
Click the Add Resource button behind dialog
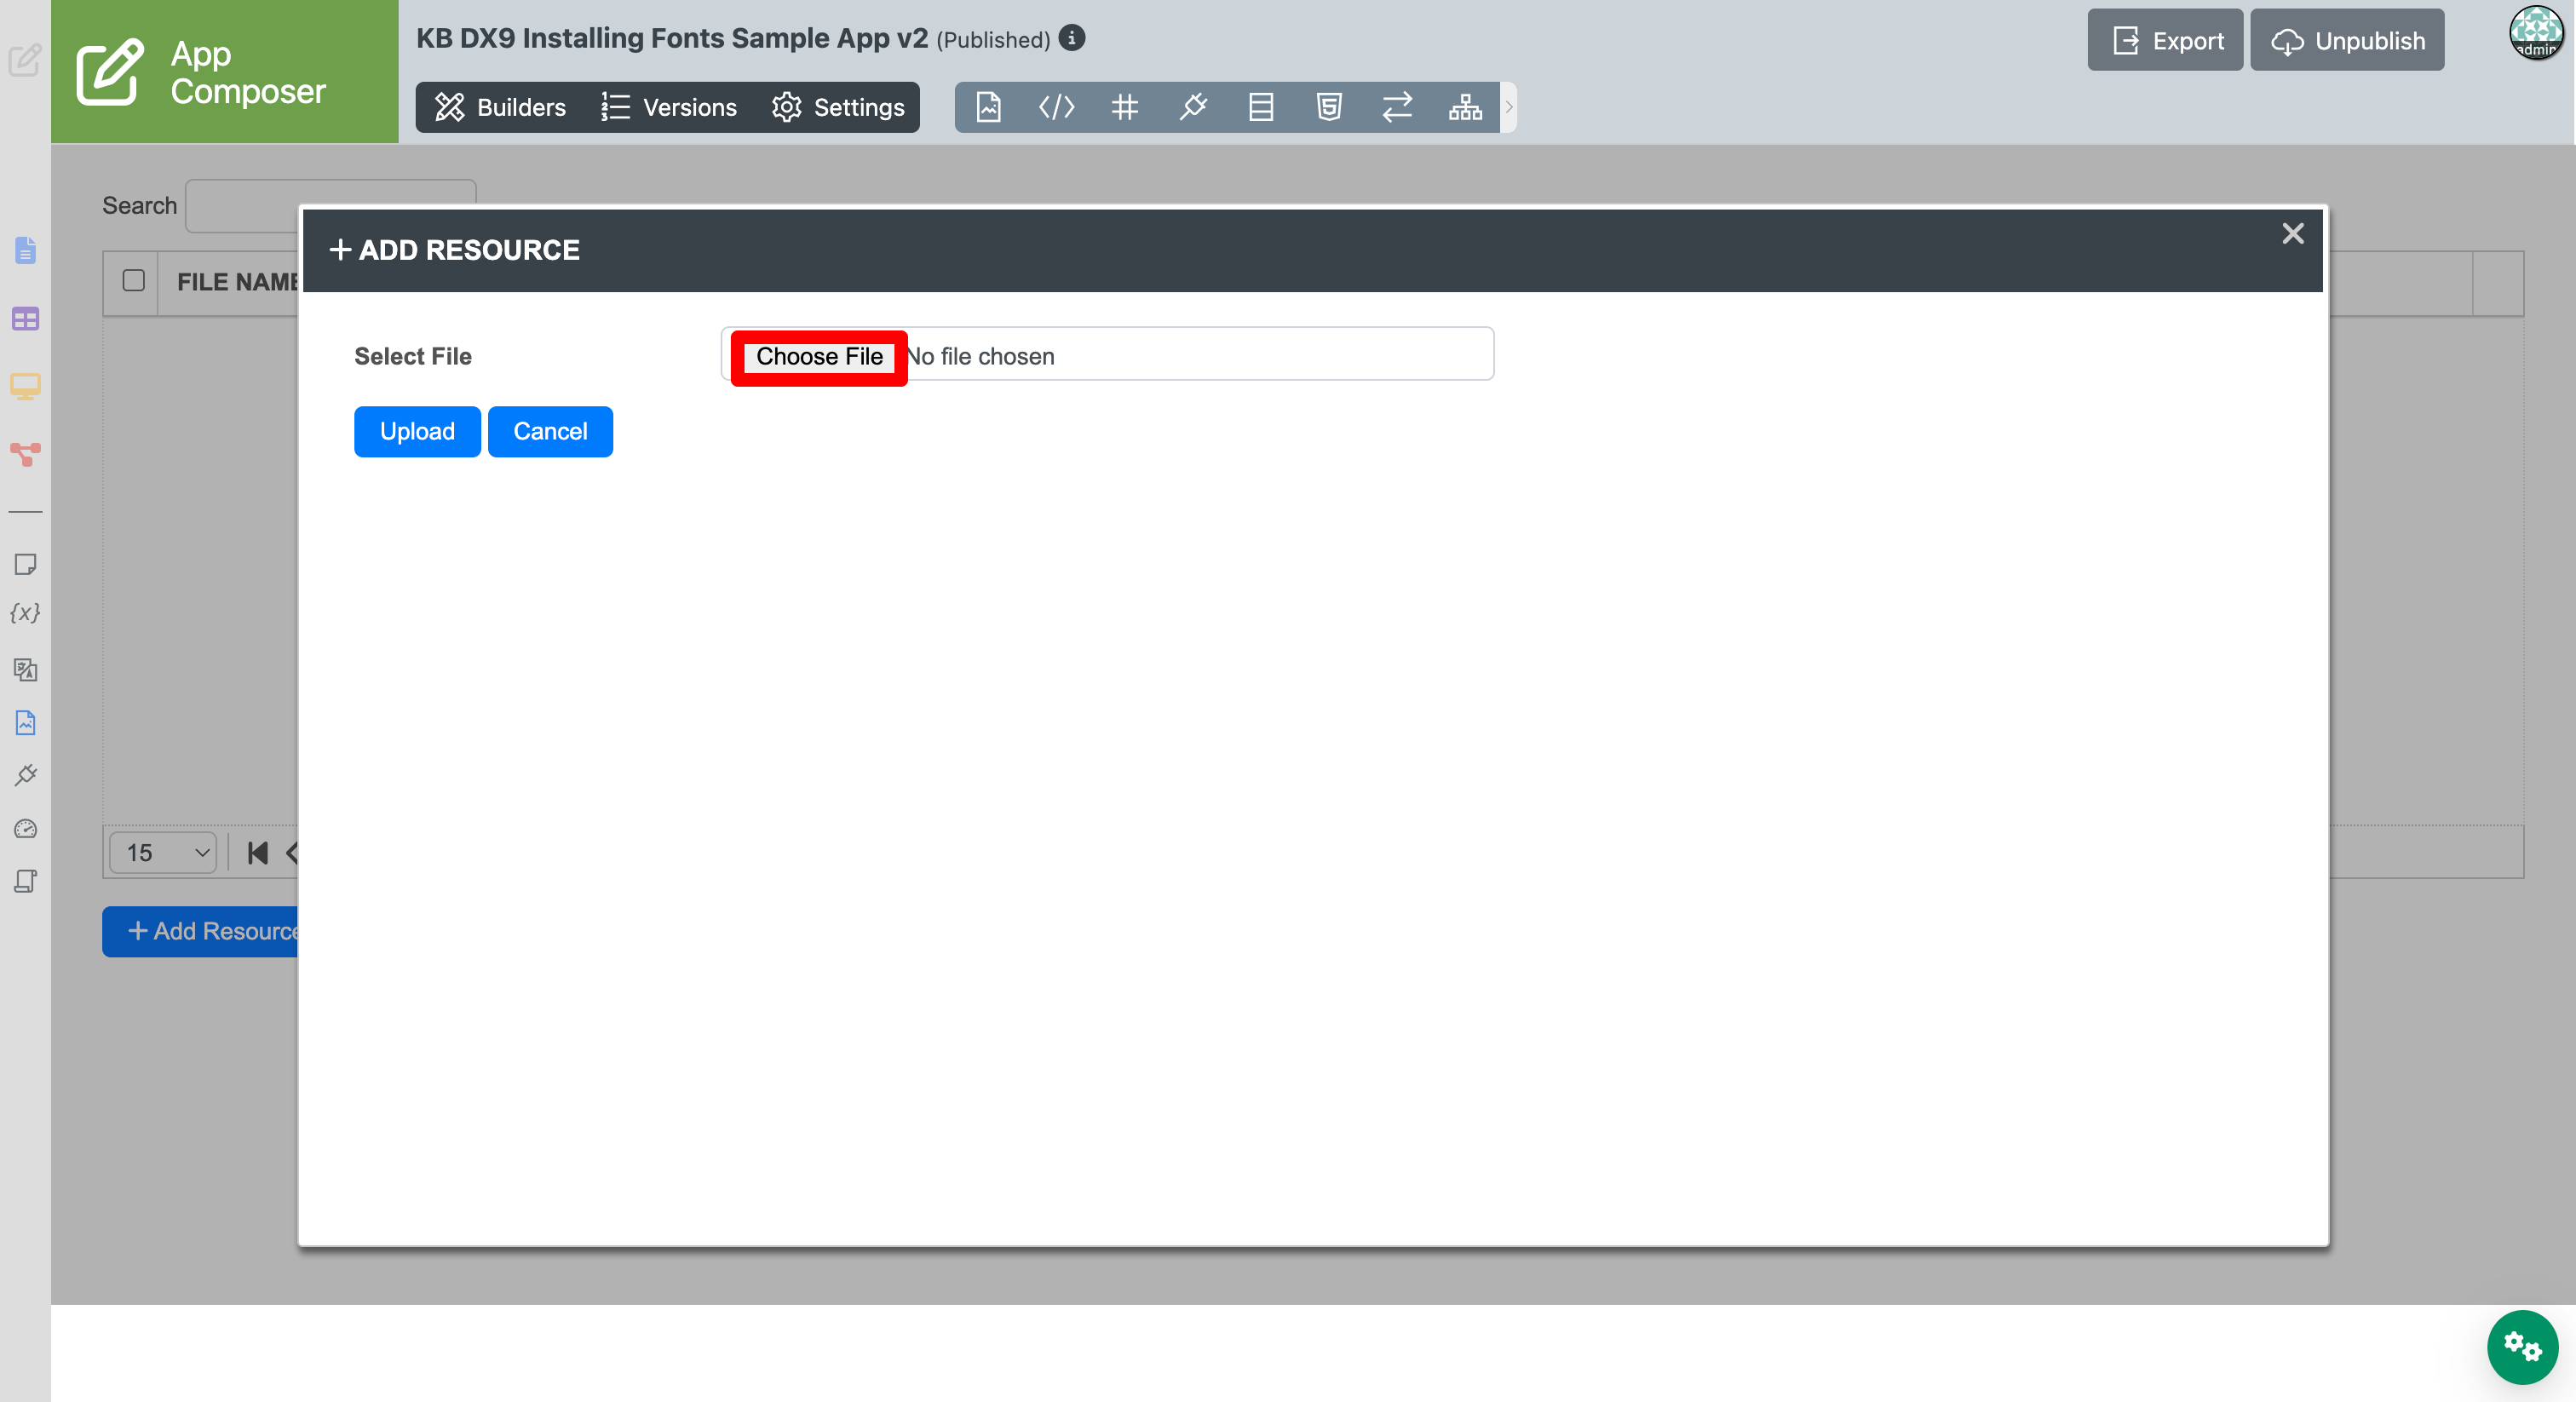click(x=201, y=932)
